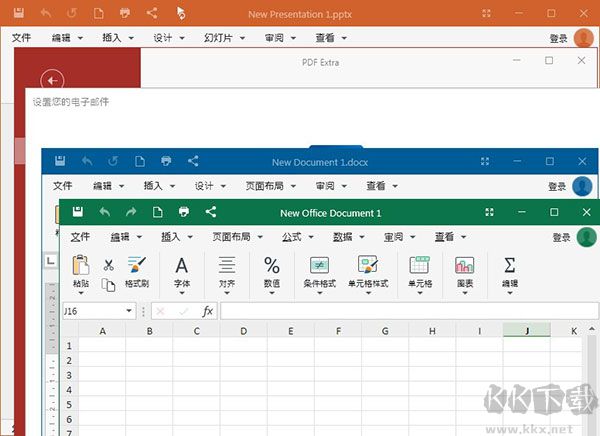Viewport: 600px width, 436px height.
Task: Expand the 审阅 dropdown in the spreadsheet
Action: (413, 237)
